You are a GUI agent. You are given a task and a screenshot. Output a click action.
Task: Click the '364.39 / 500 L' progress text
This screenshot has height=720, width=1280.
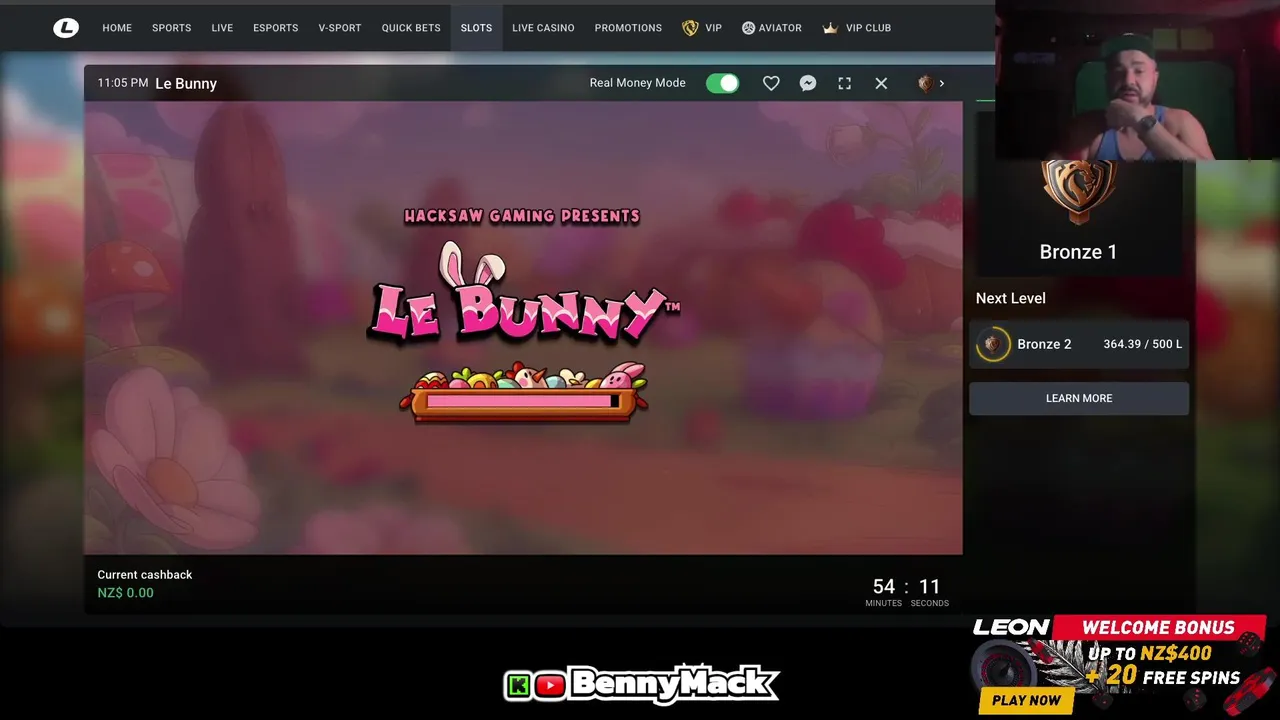coord(1142,344)
